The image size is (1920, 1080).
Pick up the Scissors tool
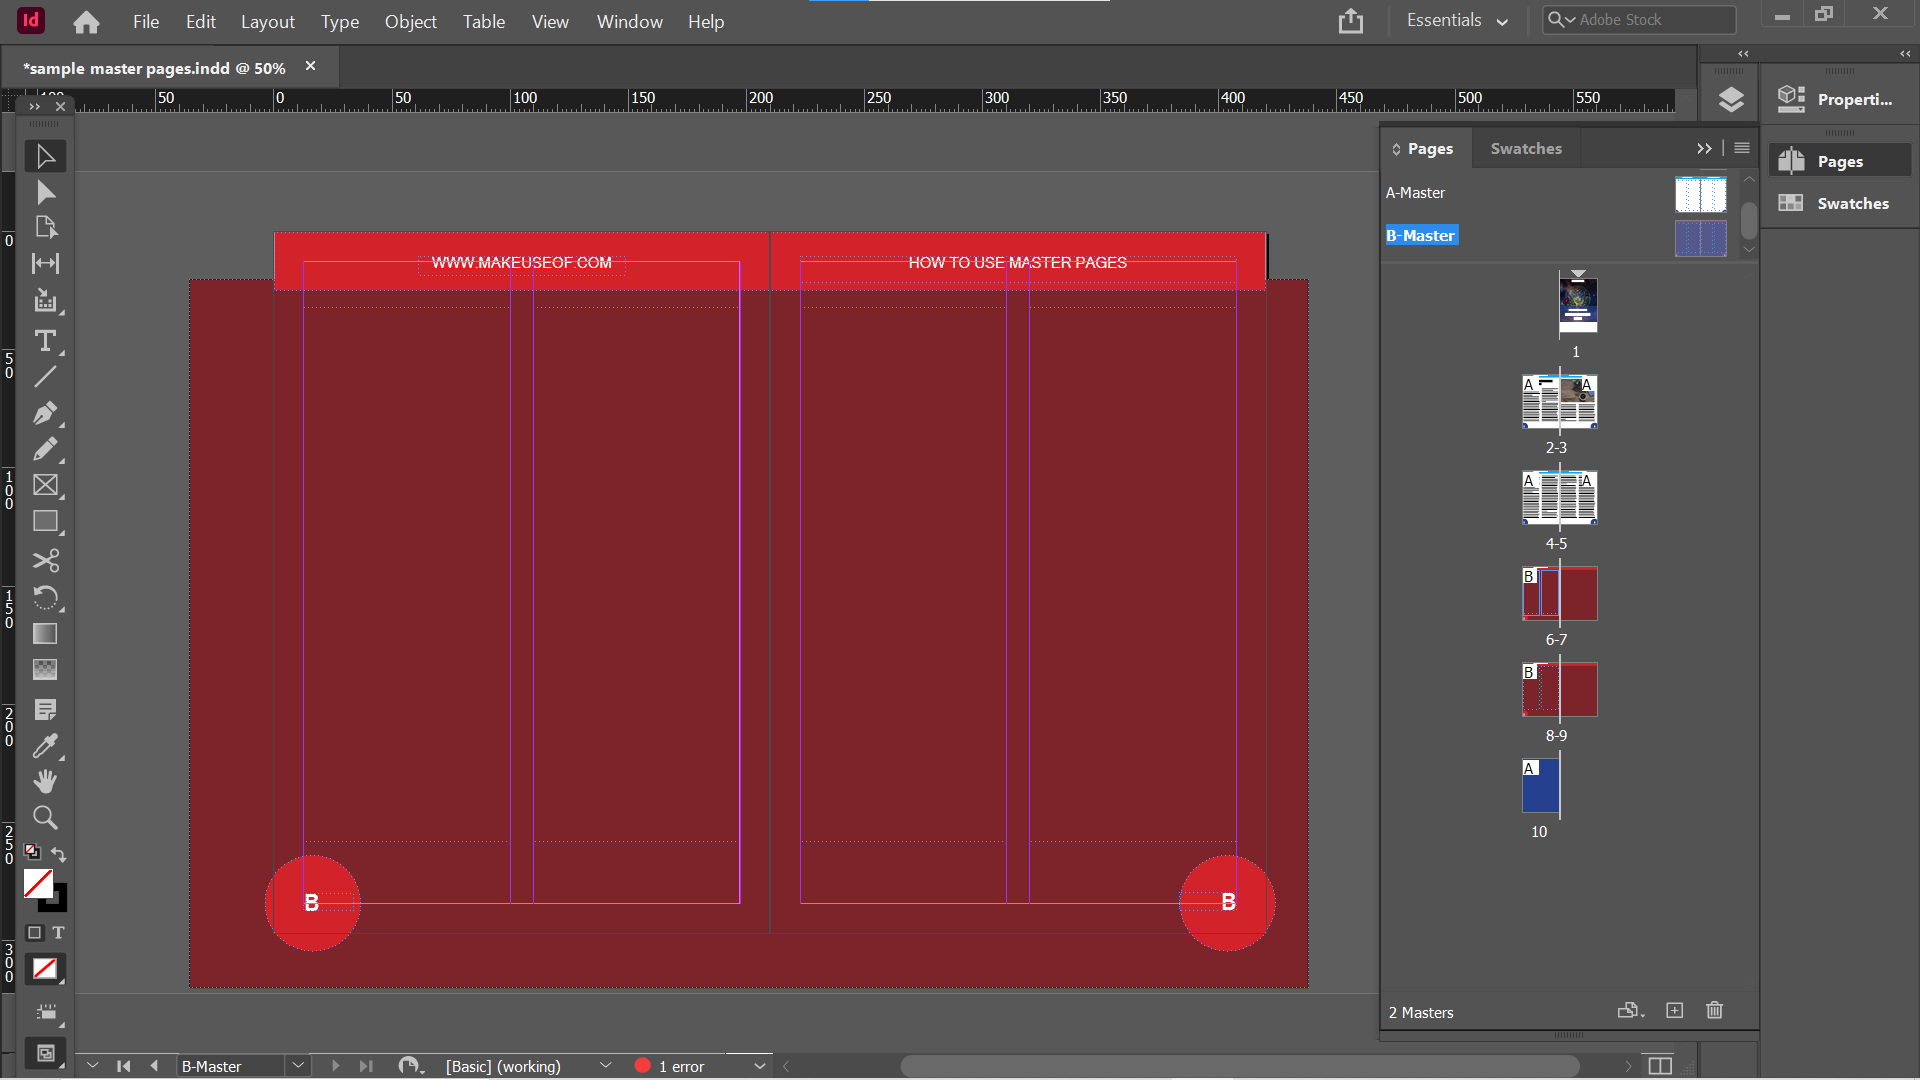pyautogui.click(x=45, y=561)
